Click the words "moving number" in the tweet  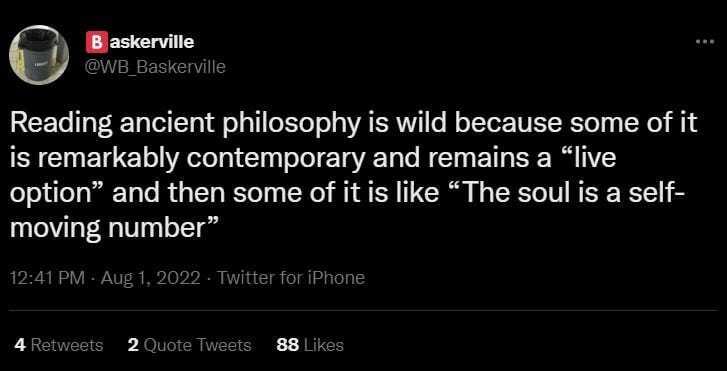point(114,226)
